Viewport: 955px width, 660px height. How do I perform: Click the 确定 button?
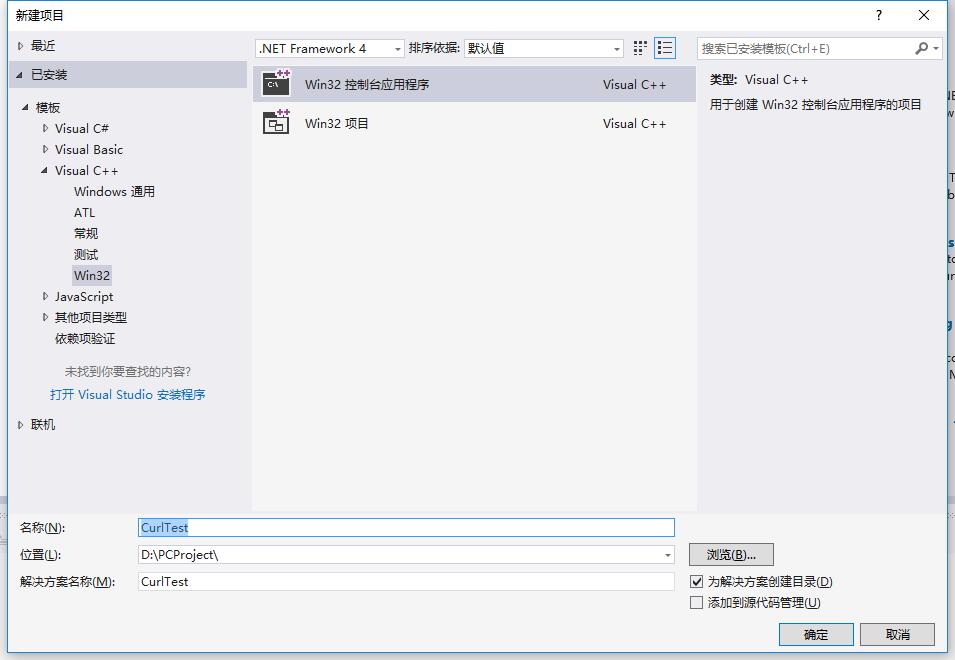pos(816,634)
